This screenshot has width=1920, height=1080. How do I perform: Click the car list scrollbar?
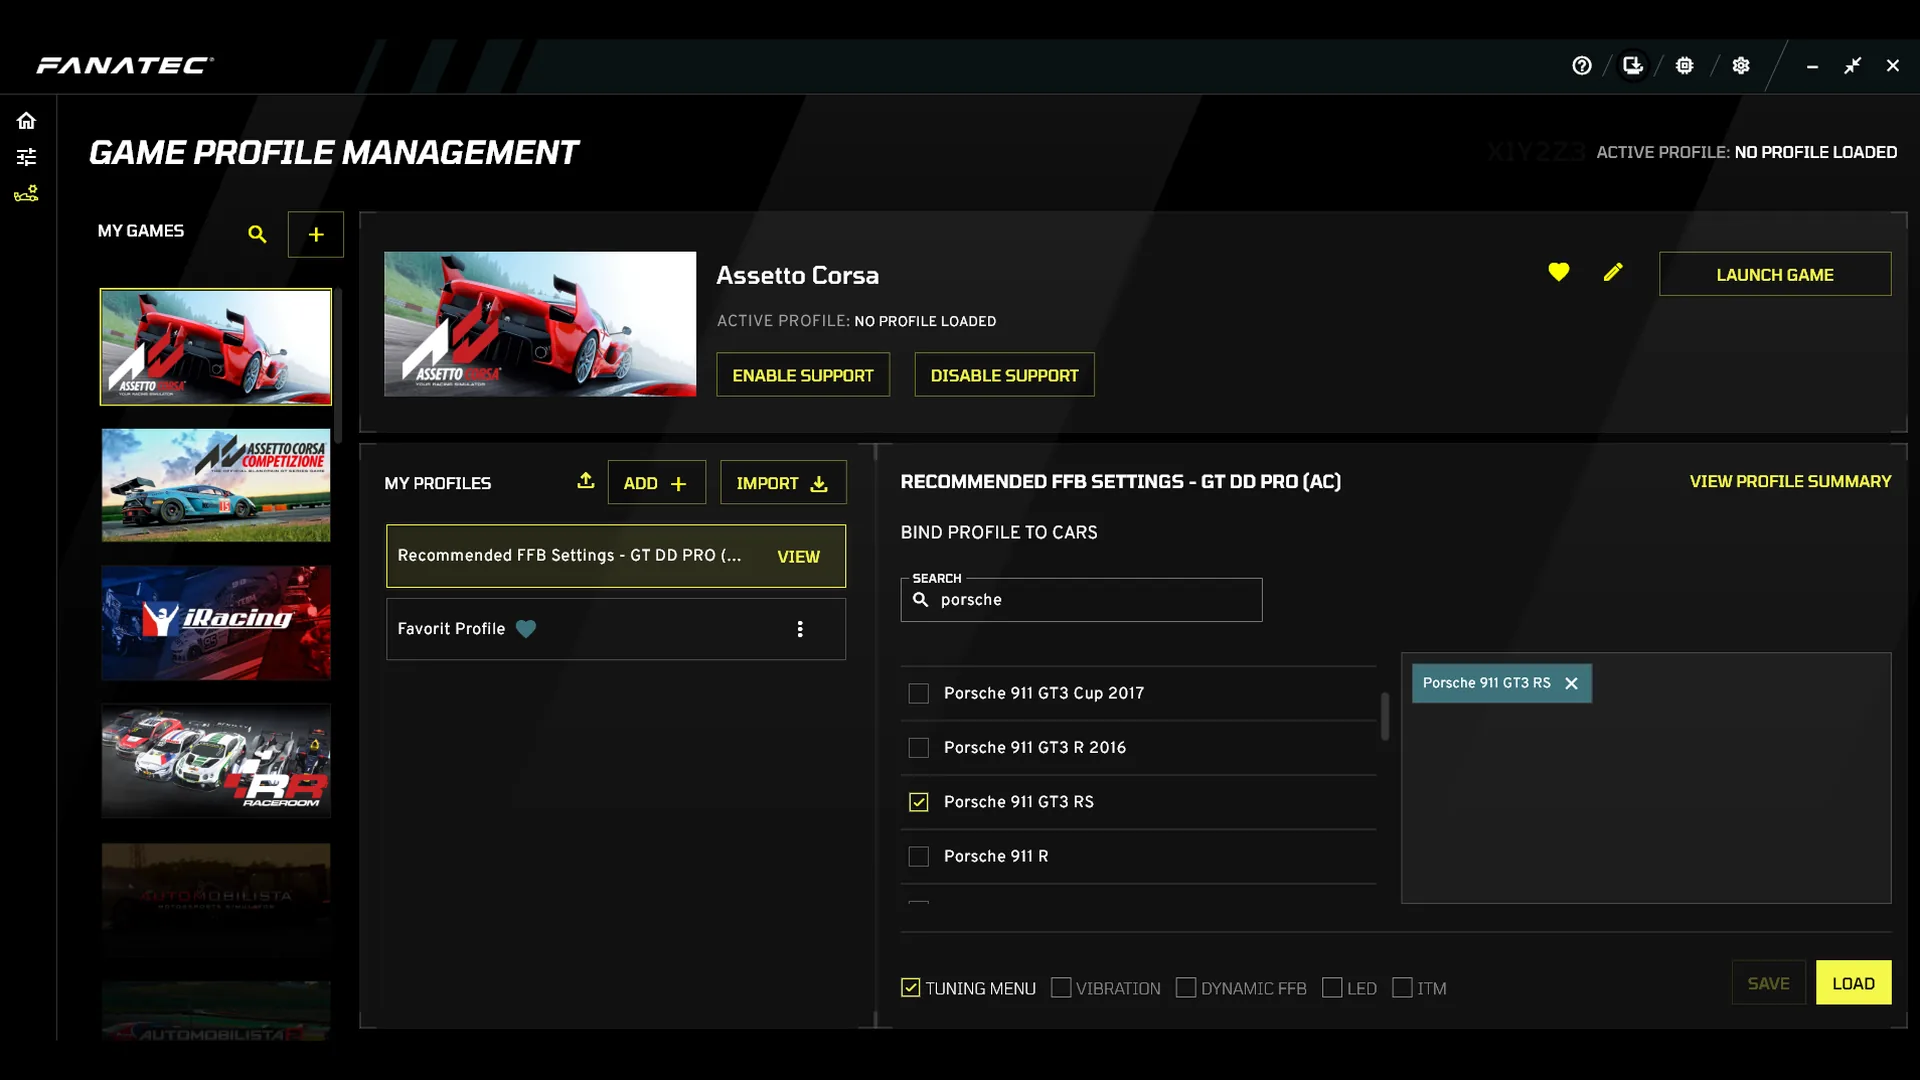pos(1385,716)
